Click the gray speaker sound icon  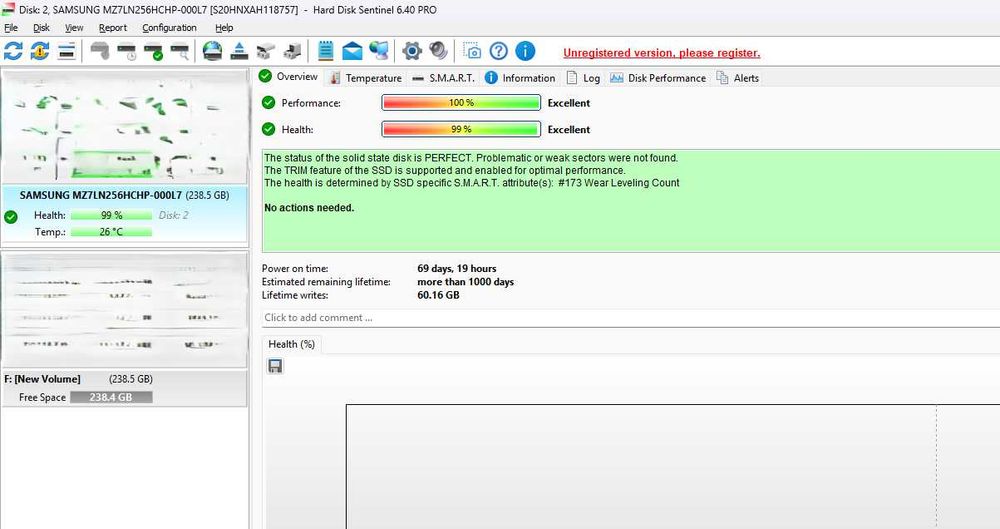[438, 51]
